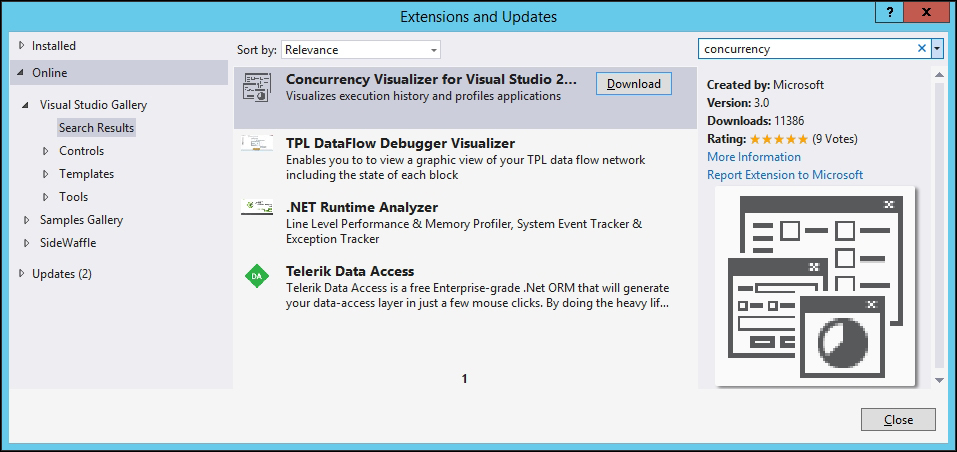Click in the concurrency search field
The width and height of the screenshot is (957, 452).
tap(805, 48)
